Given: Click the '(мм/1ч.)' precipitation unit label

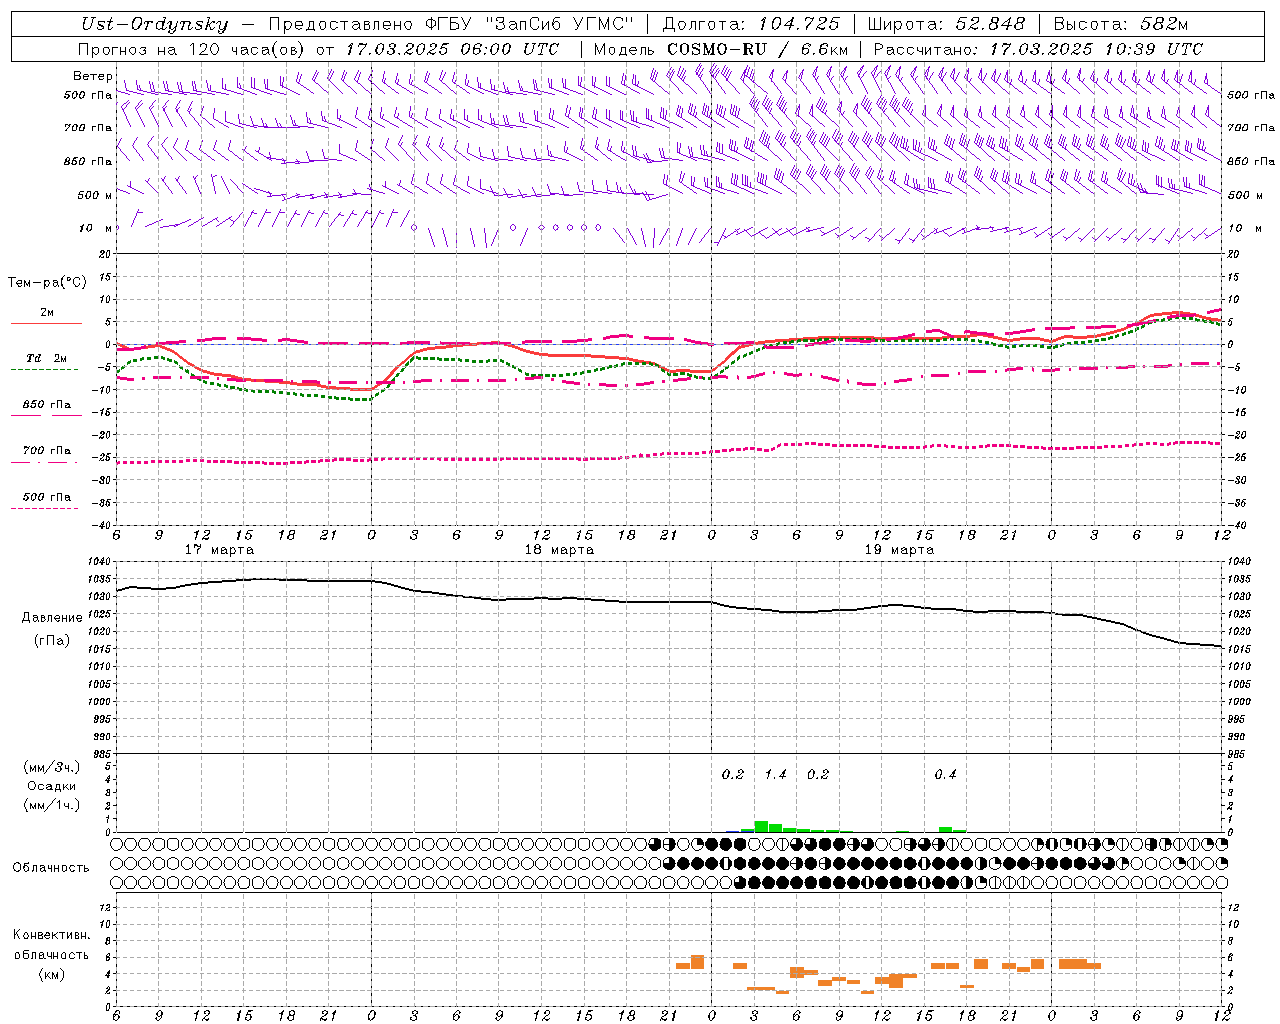Looking at the screenshot, I should (52, 805).
